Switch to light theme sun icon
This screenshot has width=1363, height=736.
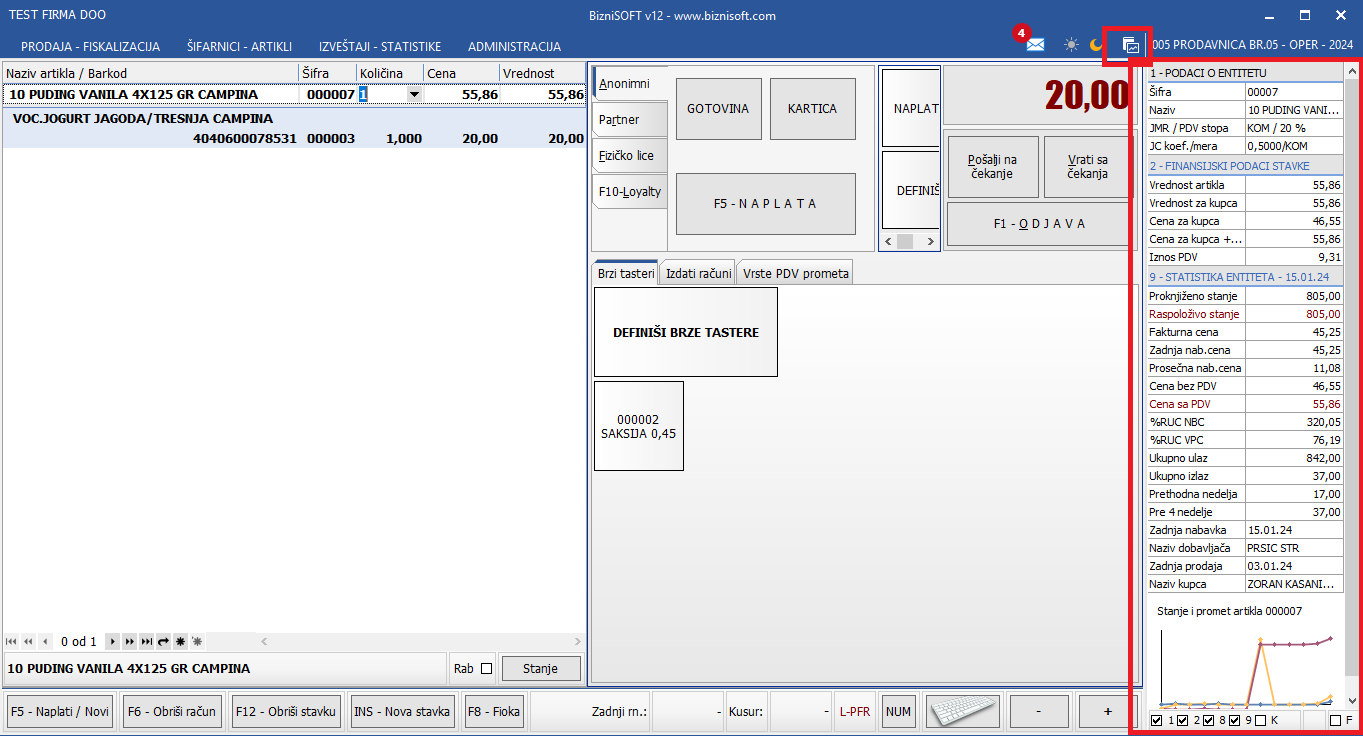coord(1071,45)
